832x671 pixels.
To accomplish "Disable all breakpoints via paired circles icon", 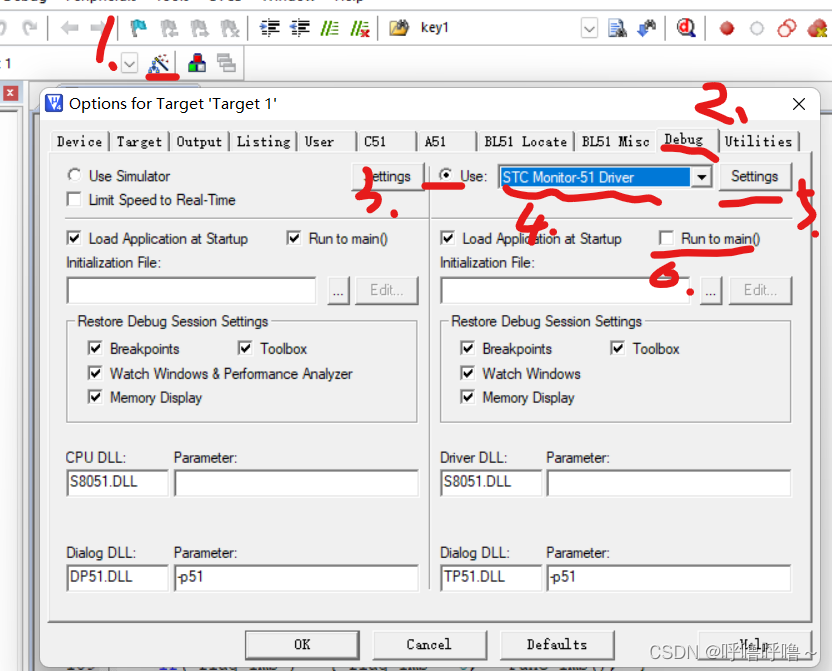I will (788, 27).
